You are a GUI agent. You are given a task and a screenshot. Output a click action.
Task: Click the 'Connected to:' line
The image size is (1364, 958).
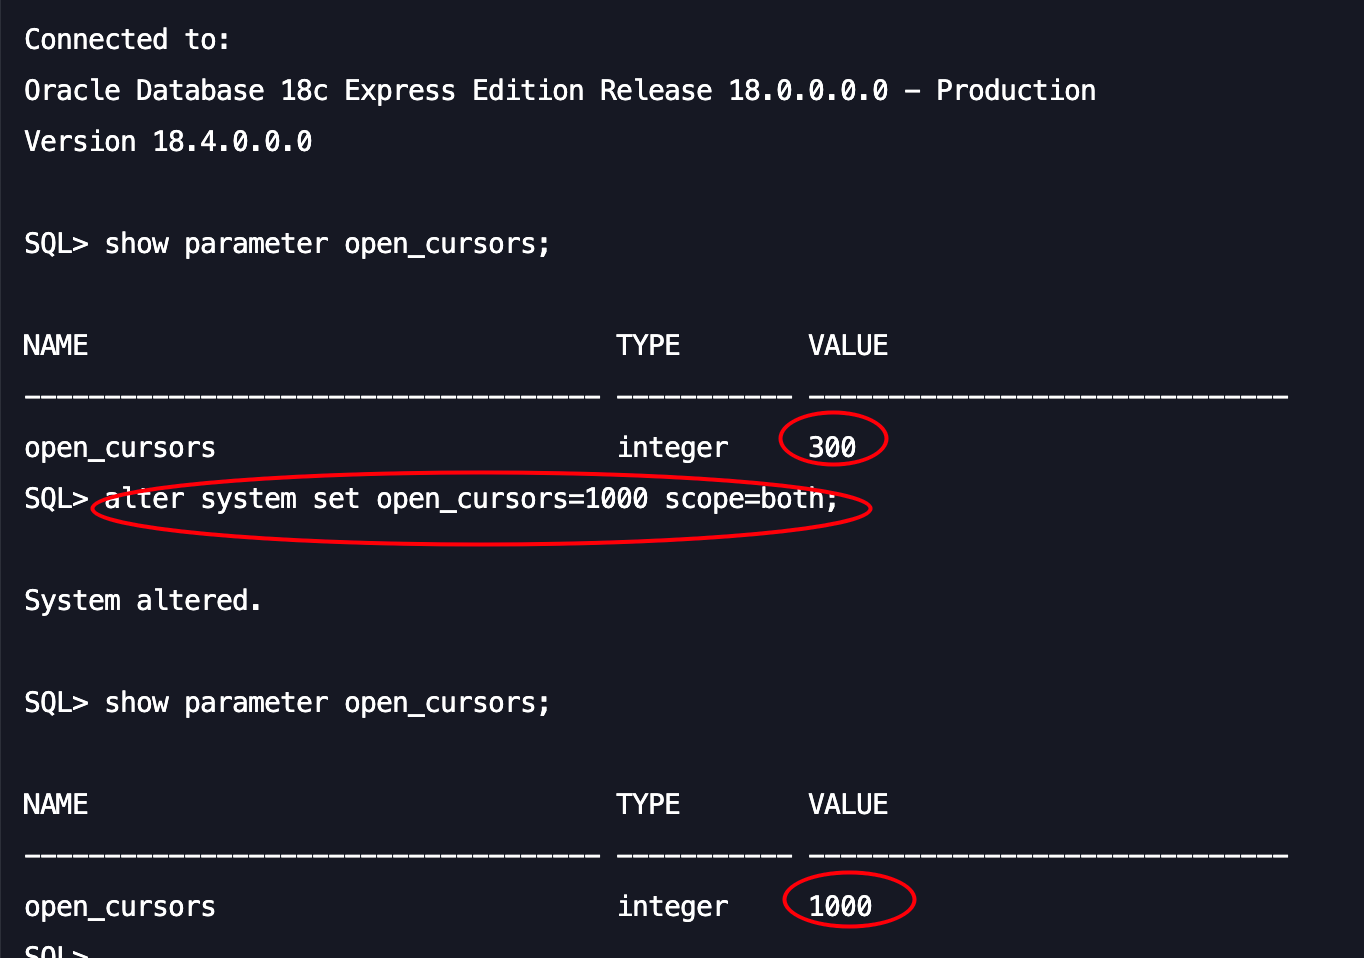pos(127,40)
